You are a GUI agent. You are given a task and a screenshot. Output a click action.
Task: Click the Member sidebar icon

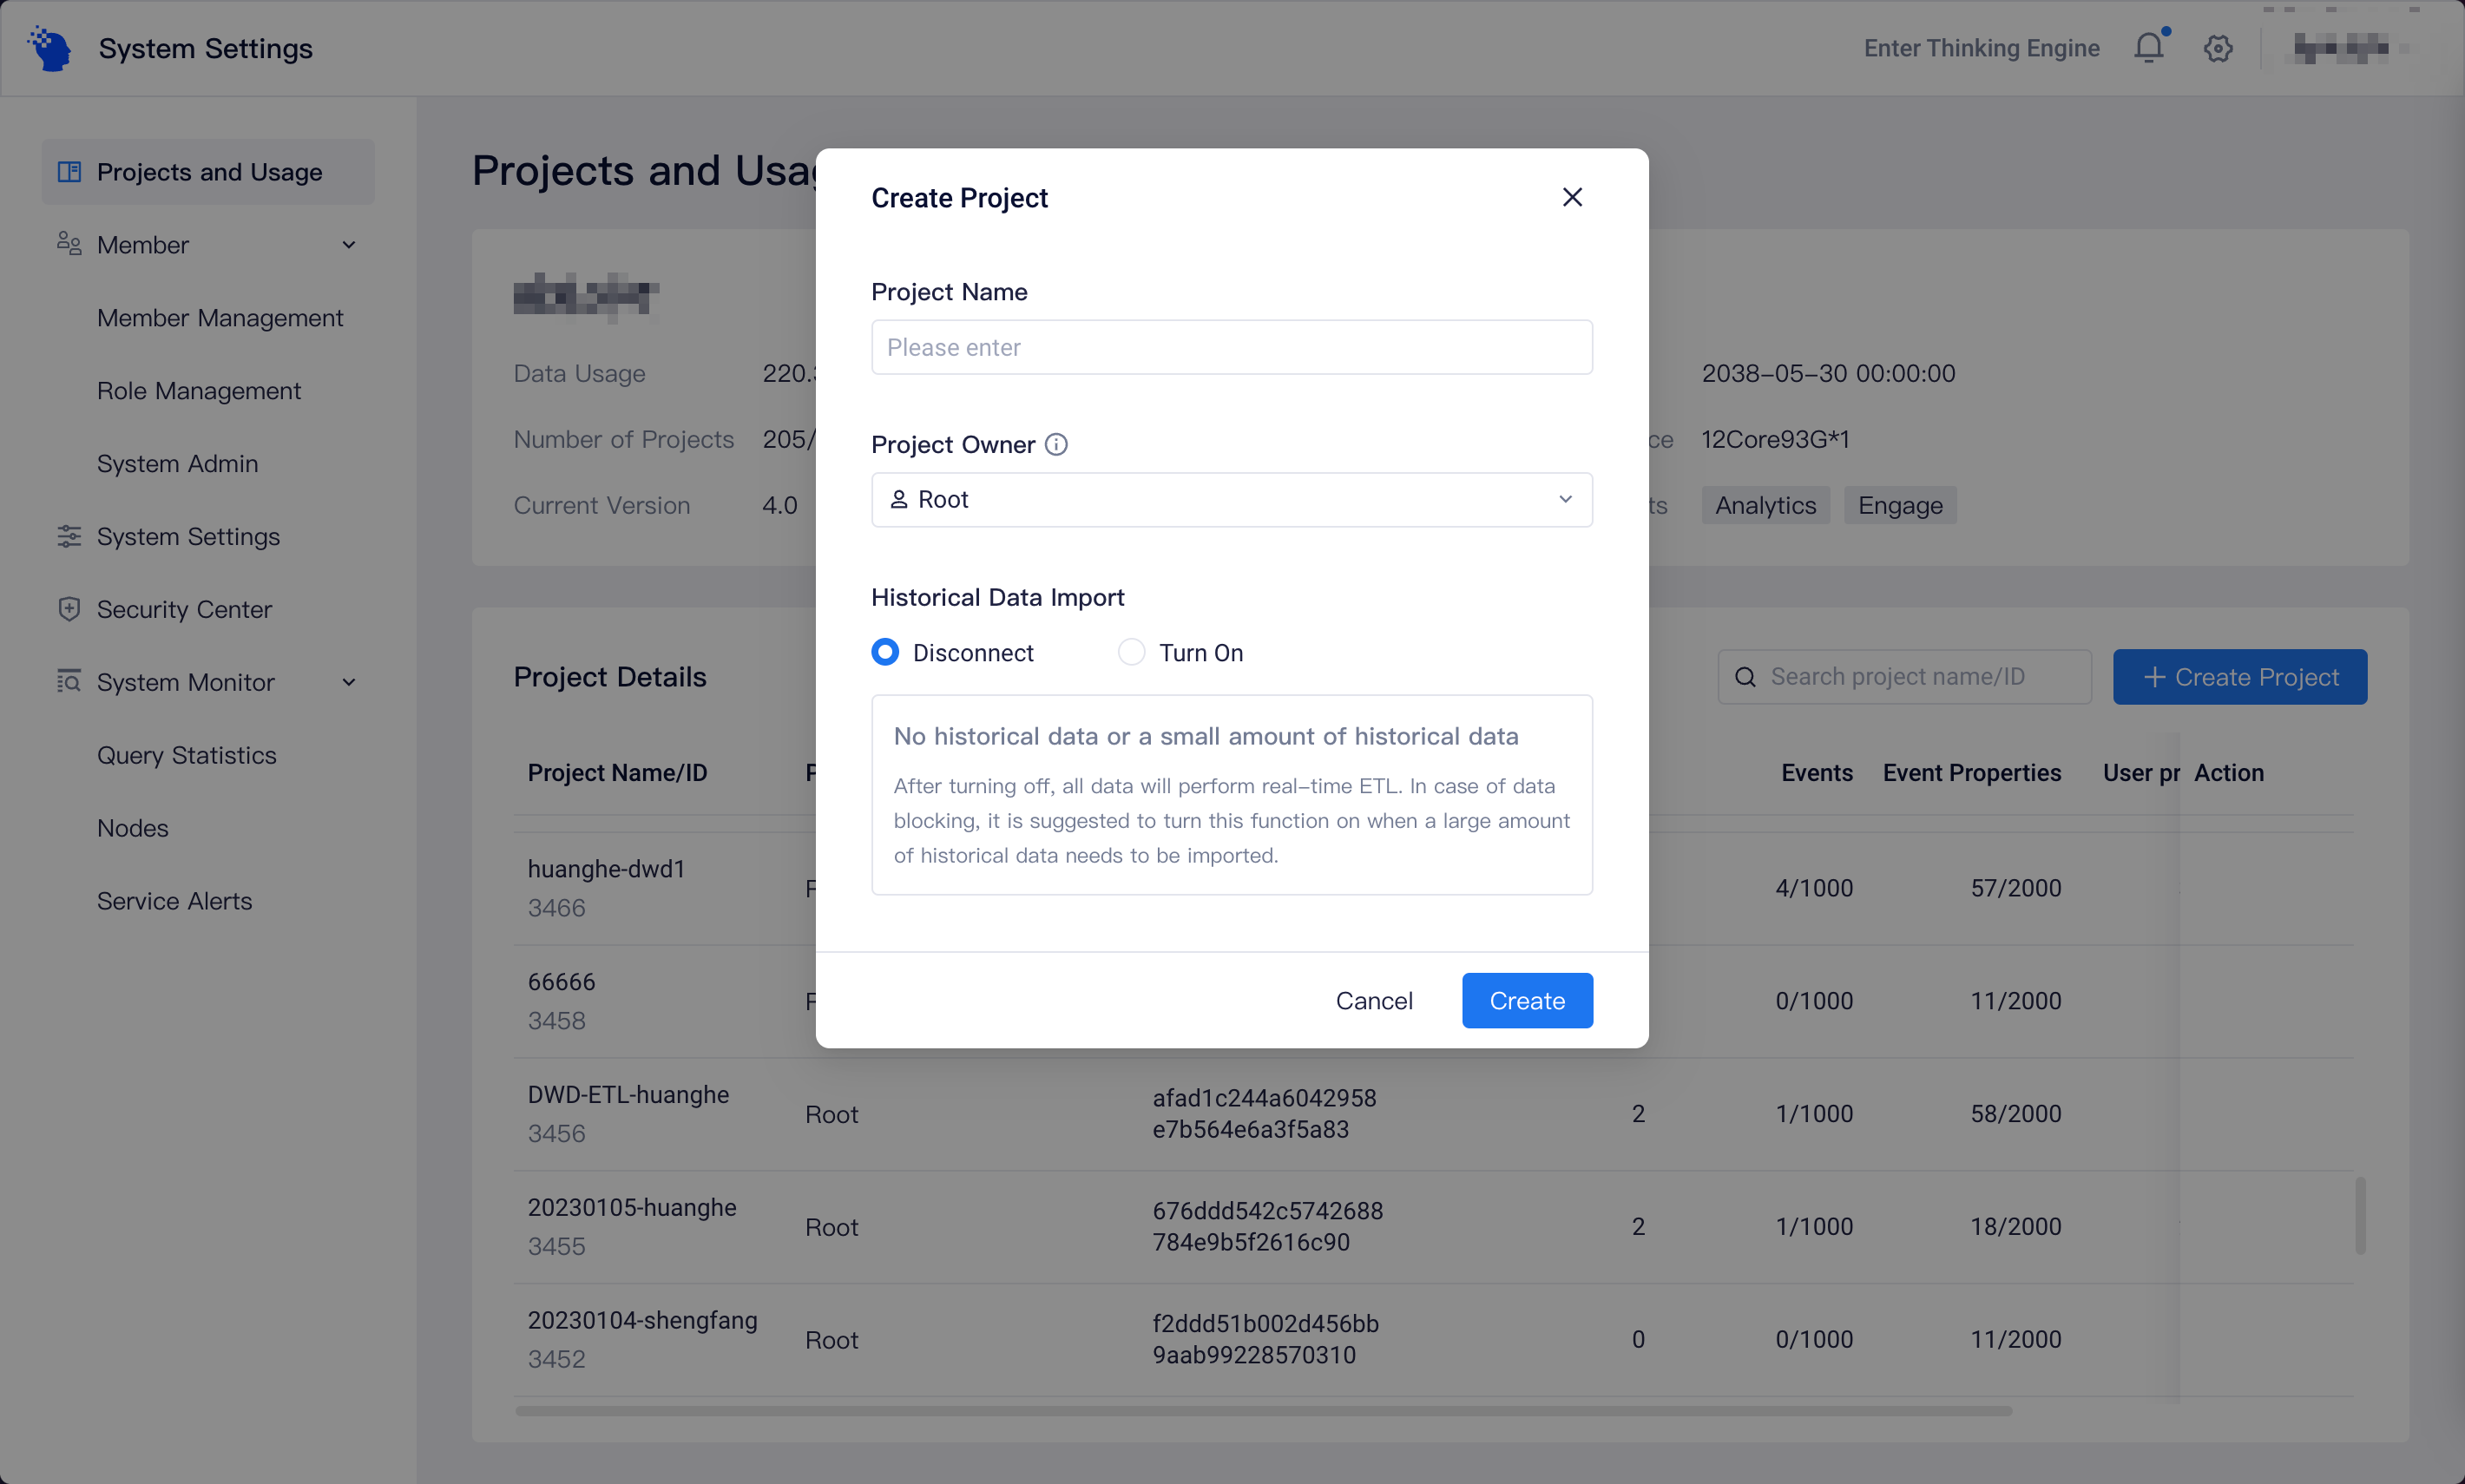coord(67,244)
